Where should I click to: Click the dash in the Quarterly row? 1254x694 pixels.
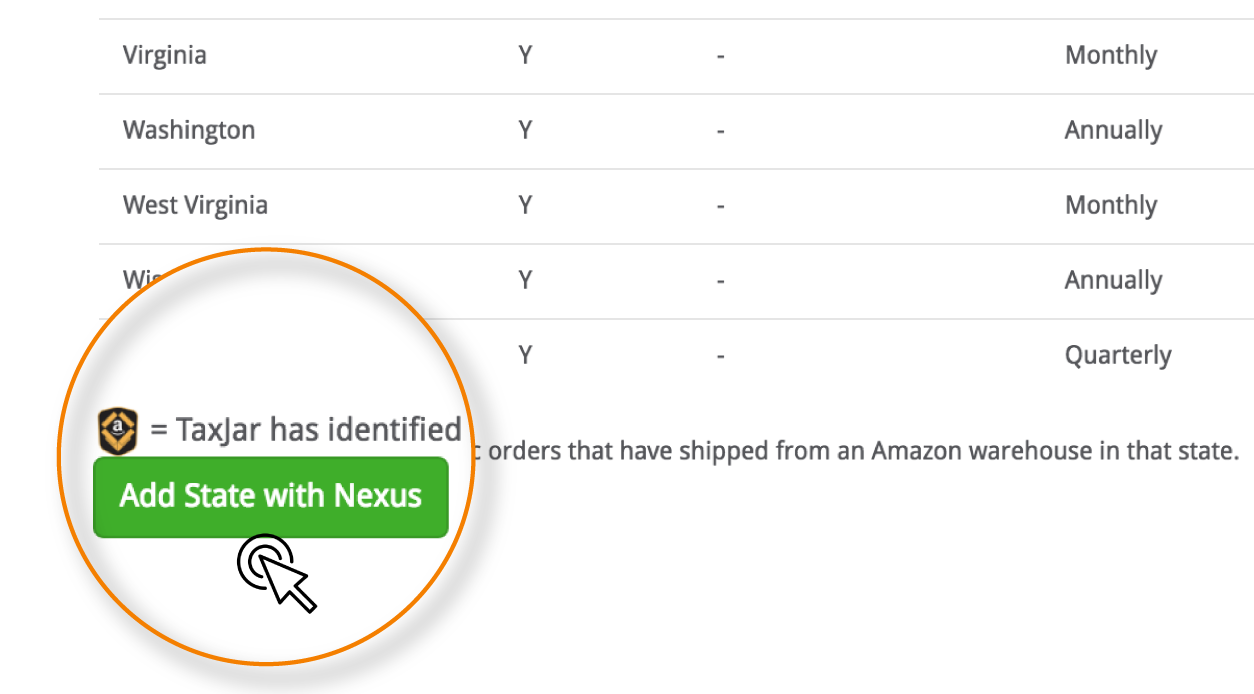720,356
